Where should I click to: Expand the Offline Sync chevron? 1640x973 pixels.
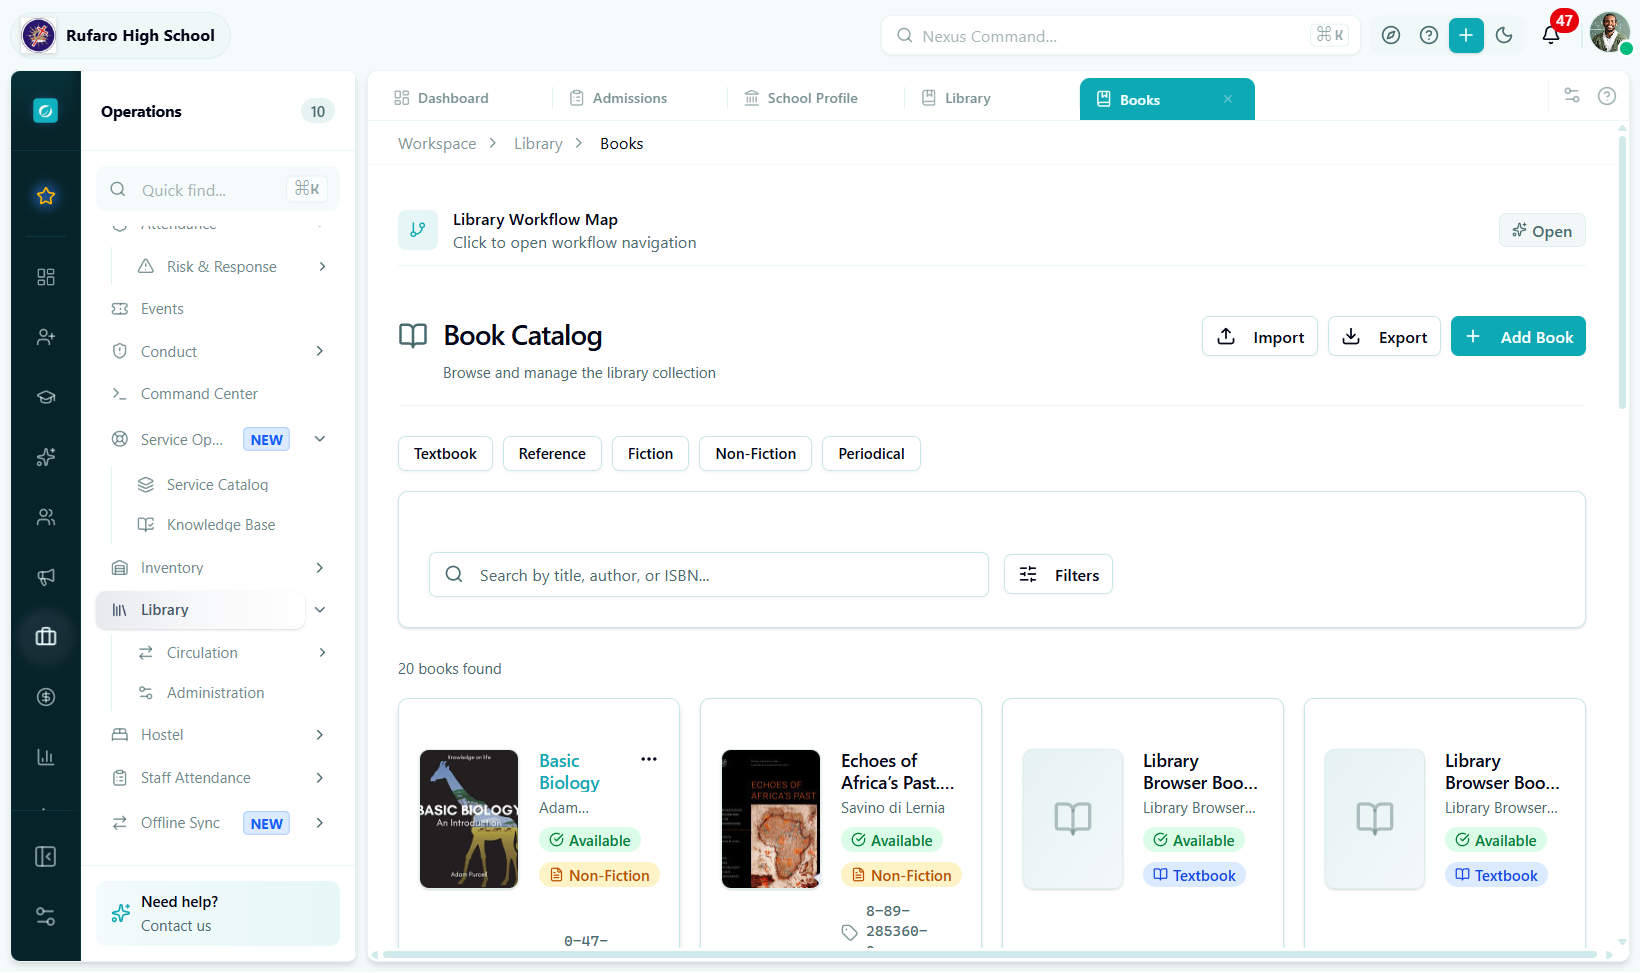coord(320,823)
